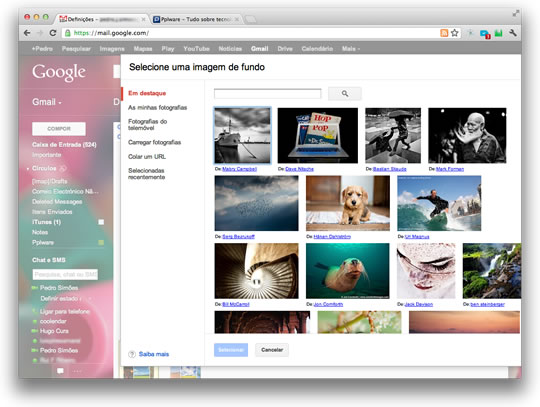Click the COMPOR compose button
This screenshot has height=407, width=540.
[x=59, y=128]
